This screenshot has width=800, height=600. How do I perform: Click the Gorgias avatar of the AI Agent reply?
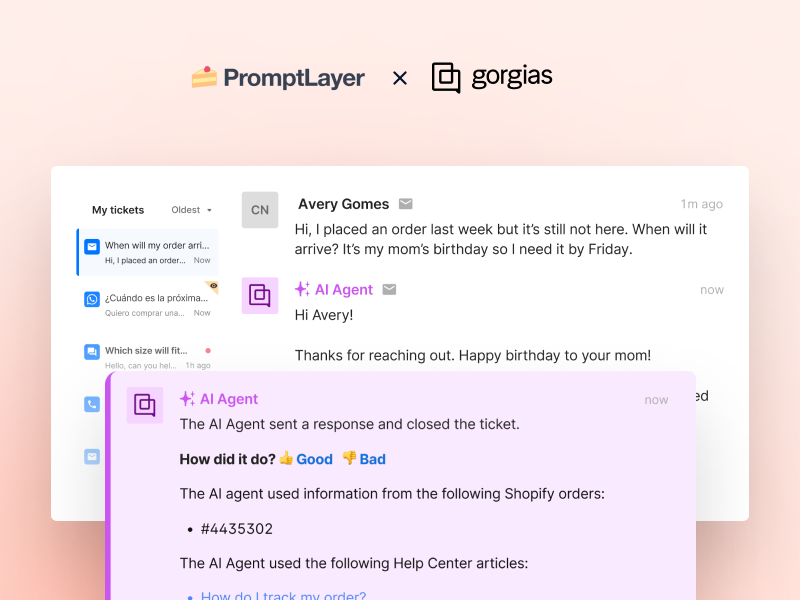pos(260,295)
